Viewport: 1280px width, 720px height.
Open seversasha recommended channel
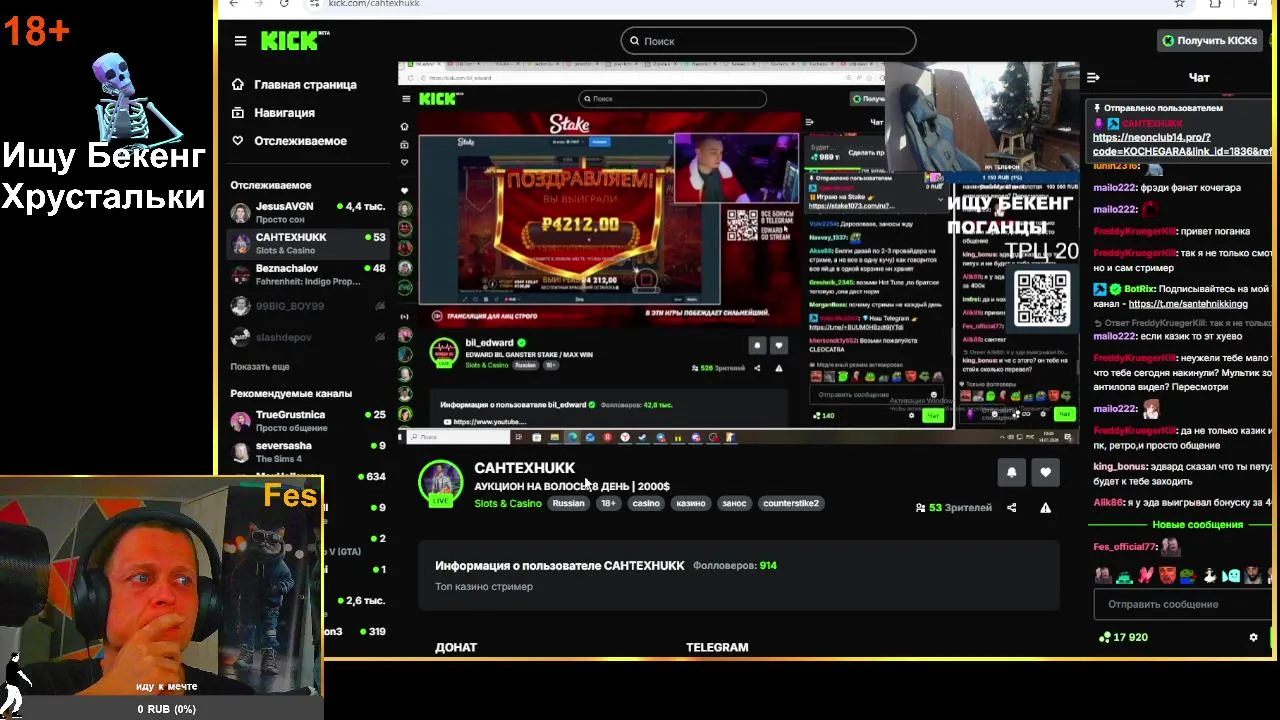coord(308,451)
